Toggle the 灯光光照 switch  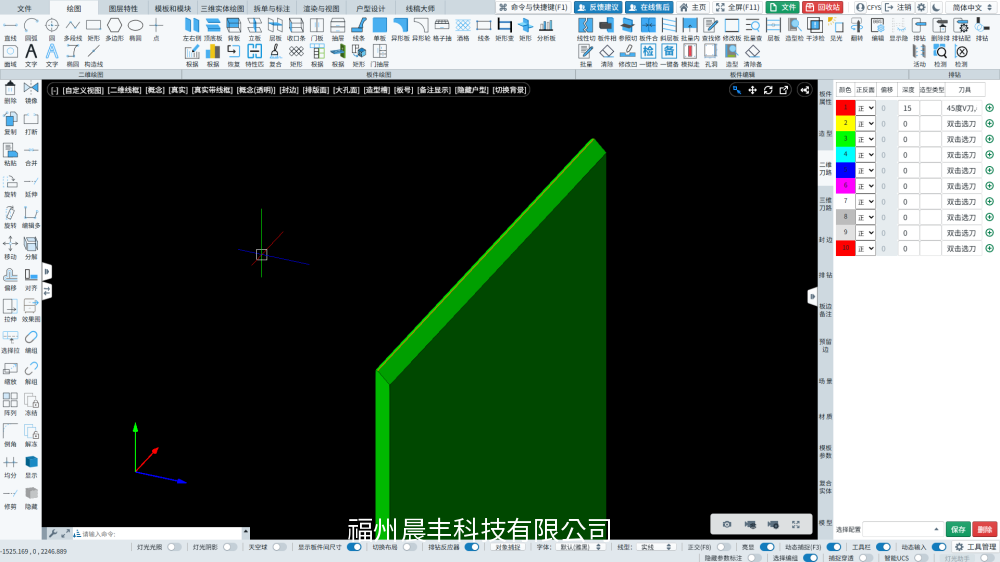click(x=174, y=547)
